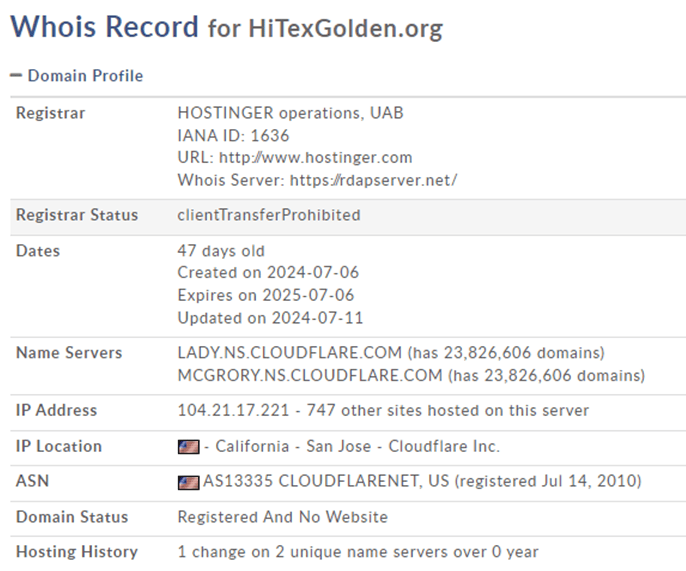Viewport: 686px width, 571px height.
Task: Click the Registrar Status row label
Action: [77, 215]
